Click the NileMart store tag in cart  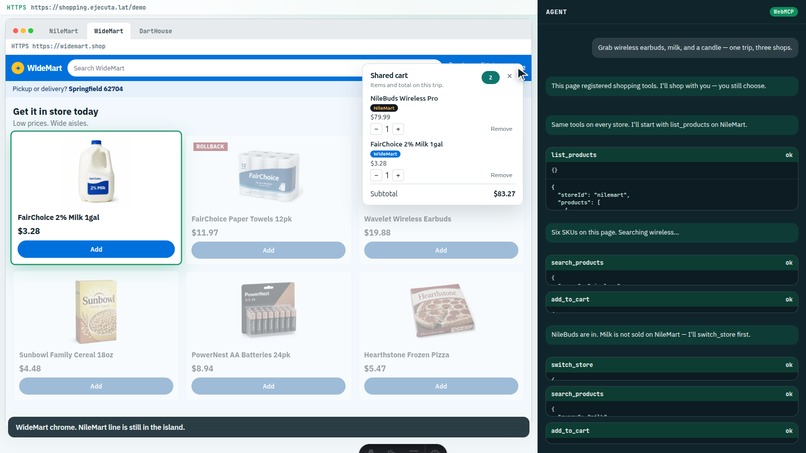pyautogui.click(x=384, y=108)
